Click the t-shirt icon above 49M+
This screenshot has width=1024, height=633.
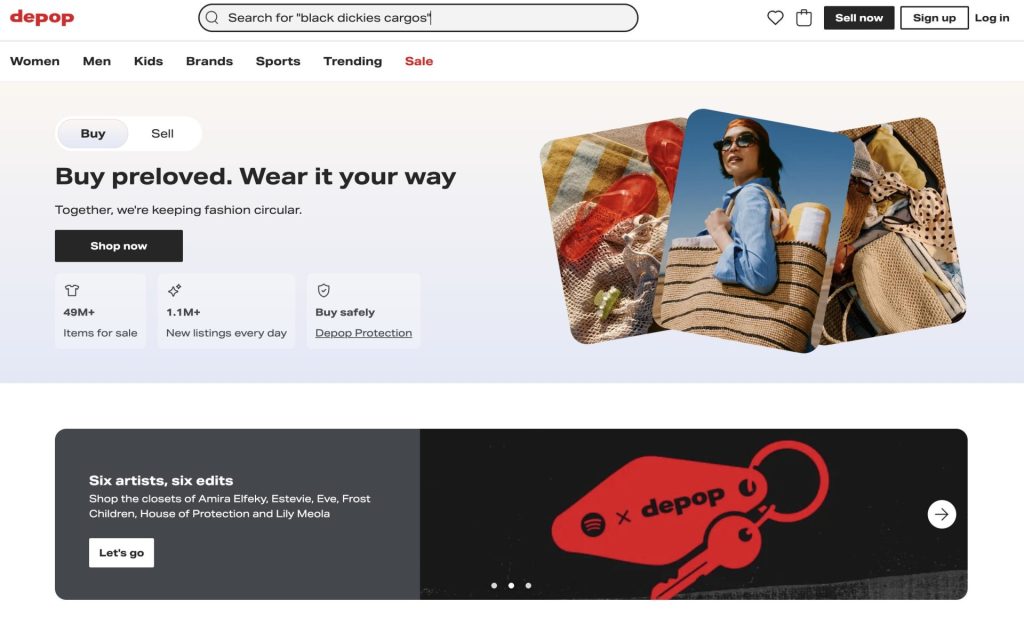pyautogui.click(x=72, y=290)
